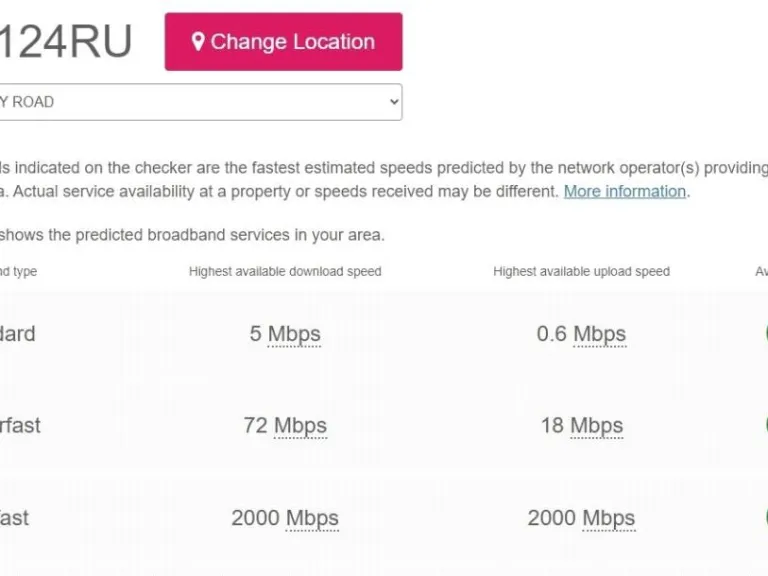Click the Availability column header at right edge
The height and width of the screenshot is (576, 768).
tap(761, 271)
